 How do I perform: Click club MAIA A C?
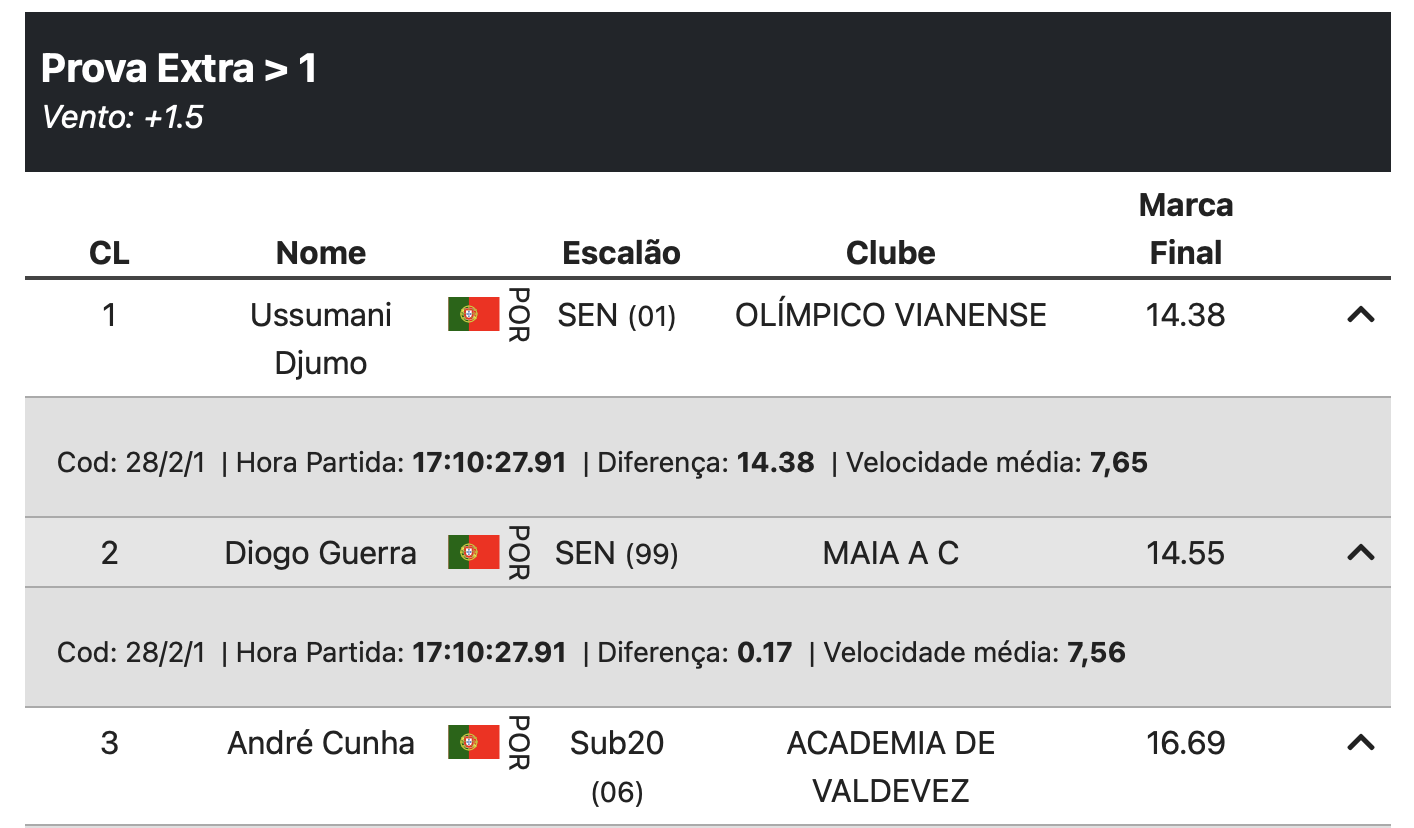(891, 553)
